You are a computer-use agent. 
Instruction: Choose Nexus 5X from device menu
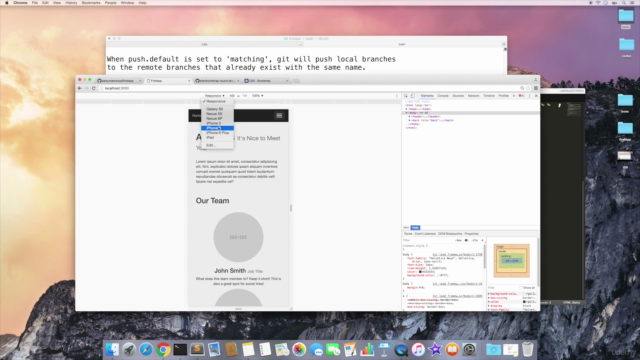pos(217,114)
